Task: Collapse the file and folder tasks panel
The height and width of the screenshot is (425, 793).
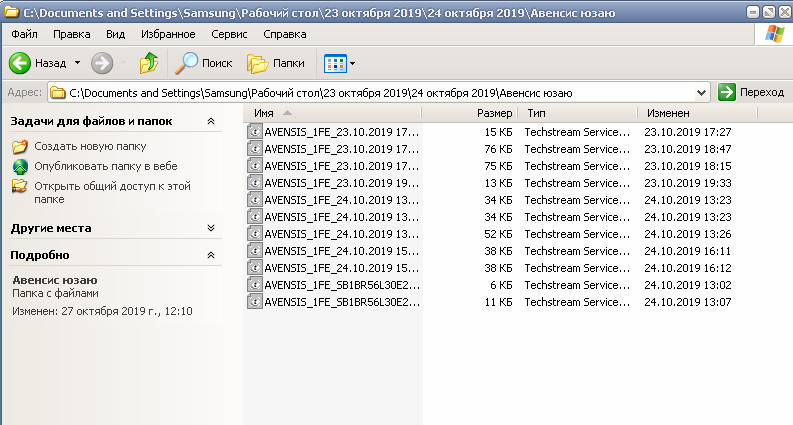Action: 210,121
